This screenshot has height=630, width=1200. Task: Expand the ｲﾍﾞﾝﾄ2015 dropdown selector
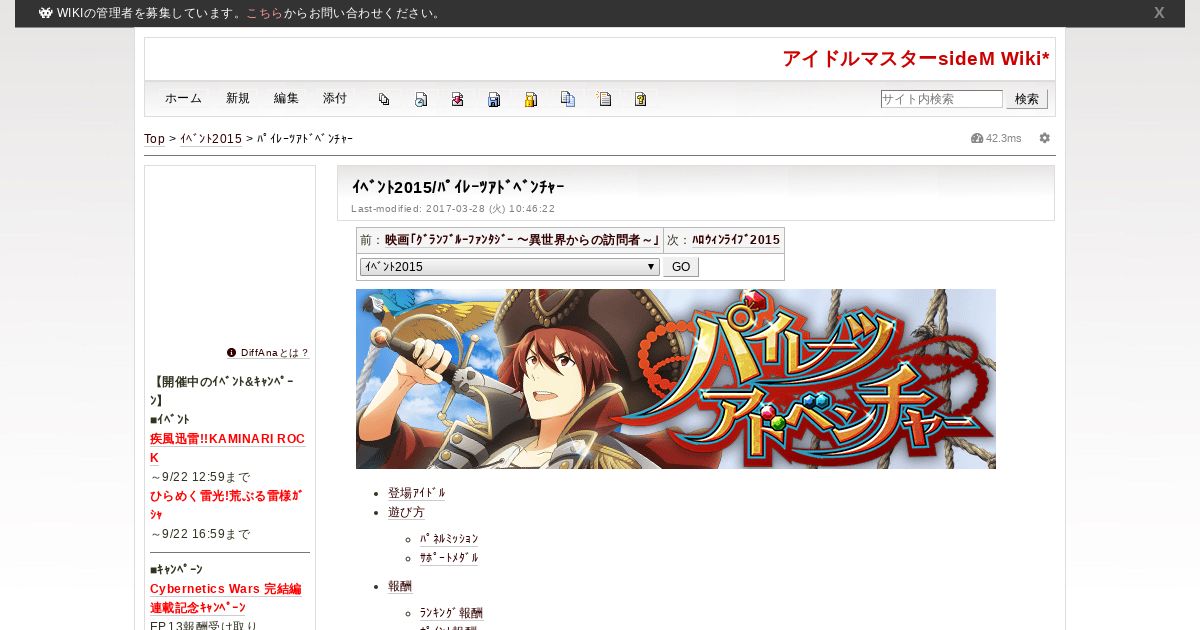coord(509,267)
